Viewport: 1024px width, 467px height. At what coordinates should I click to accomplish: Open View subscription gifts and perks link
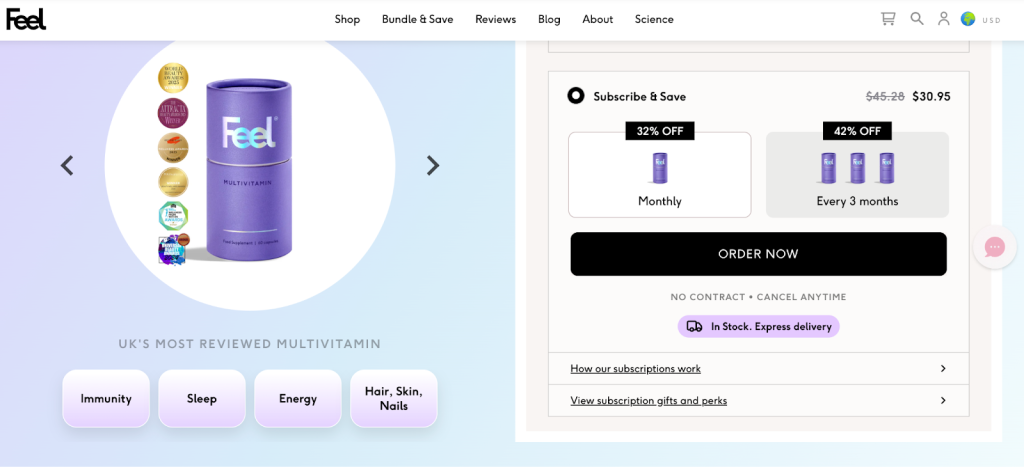[x=648, y=400]
